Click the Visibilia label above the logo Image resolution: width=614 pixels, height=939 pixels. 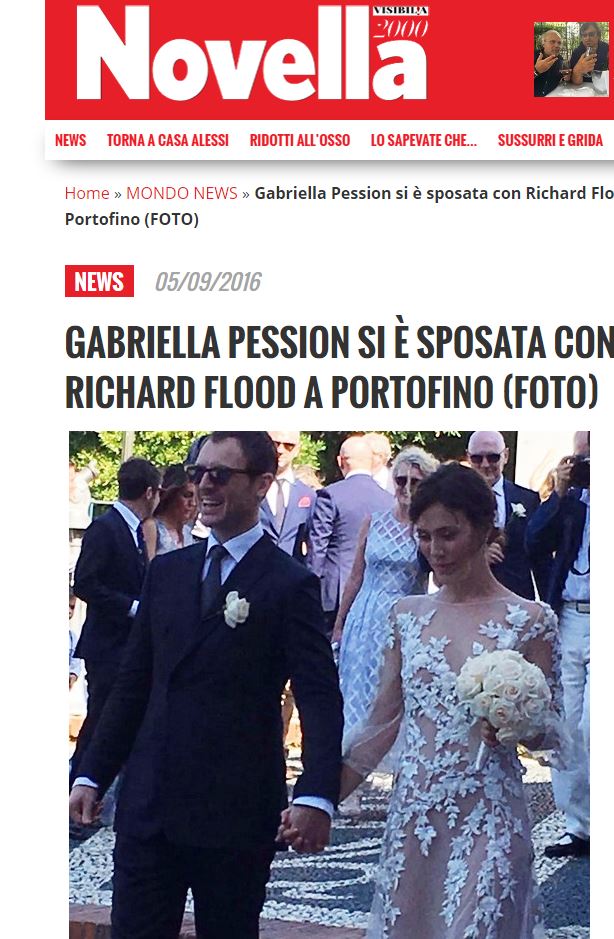pos(400,11)
